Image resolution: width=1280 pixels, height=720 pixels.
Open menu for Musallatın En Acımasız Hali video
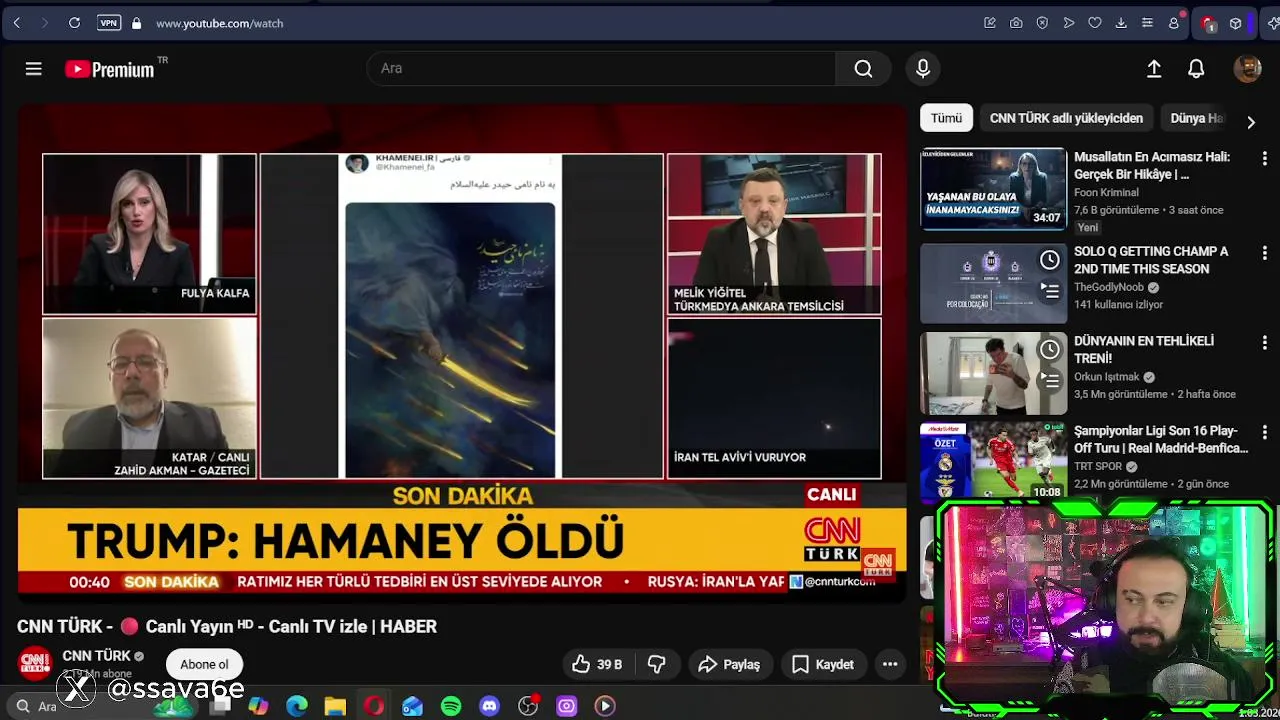coord(1264,159)
